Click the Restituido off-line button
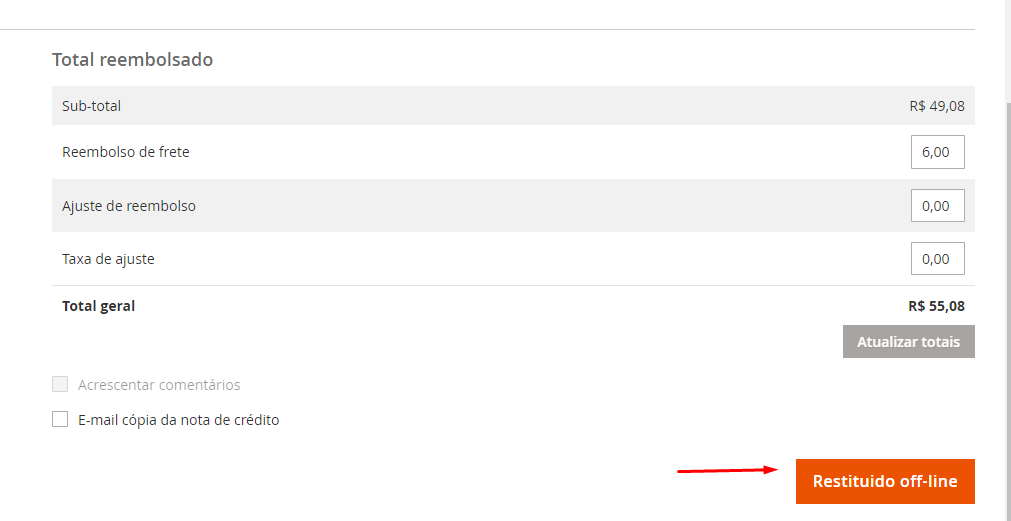 [885, 481]
